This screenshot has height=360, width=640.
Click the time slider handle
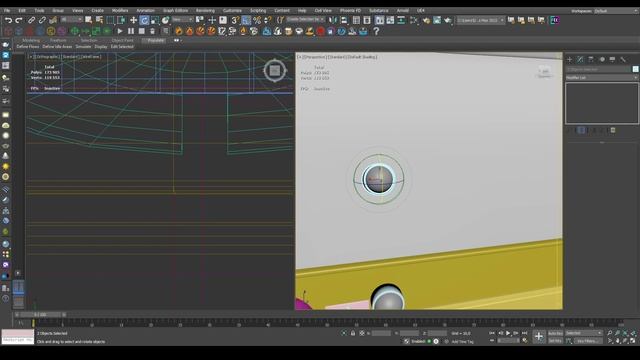click(41, 315)
